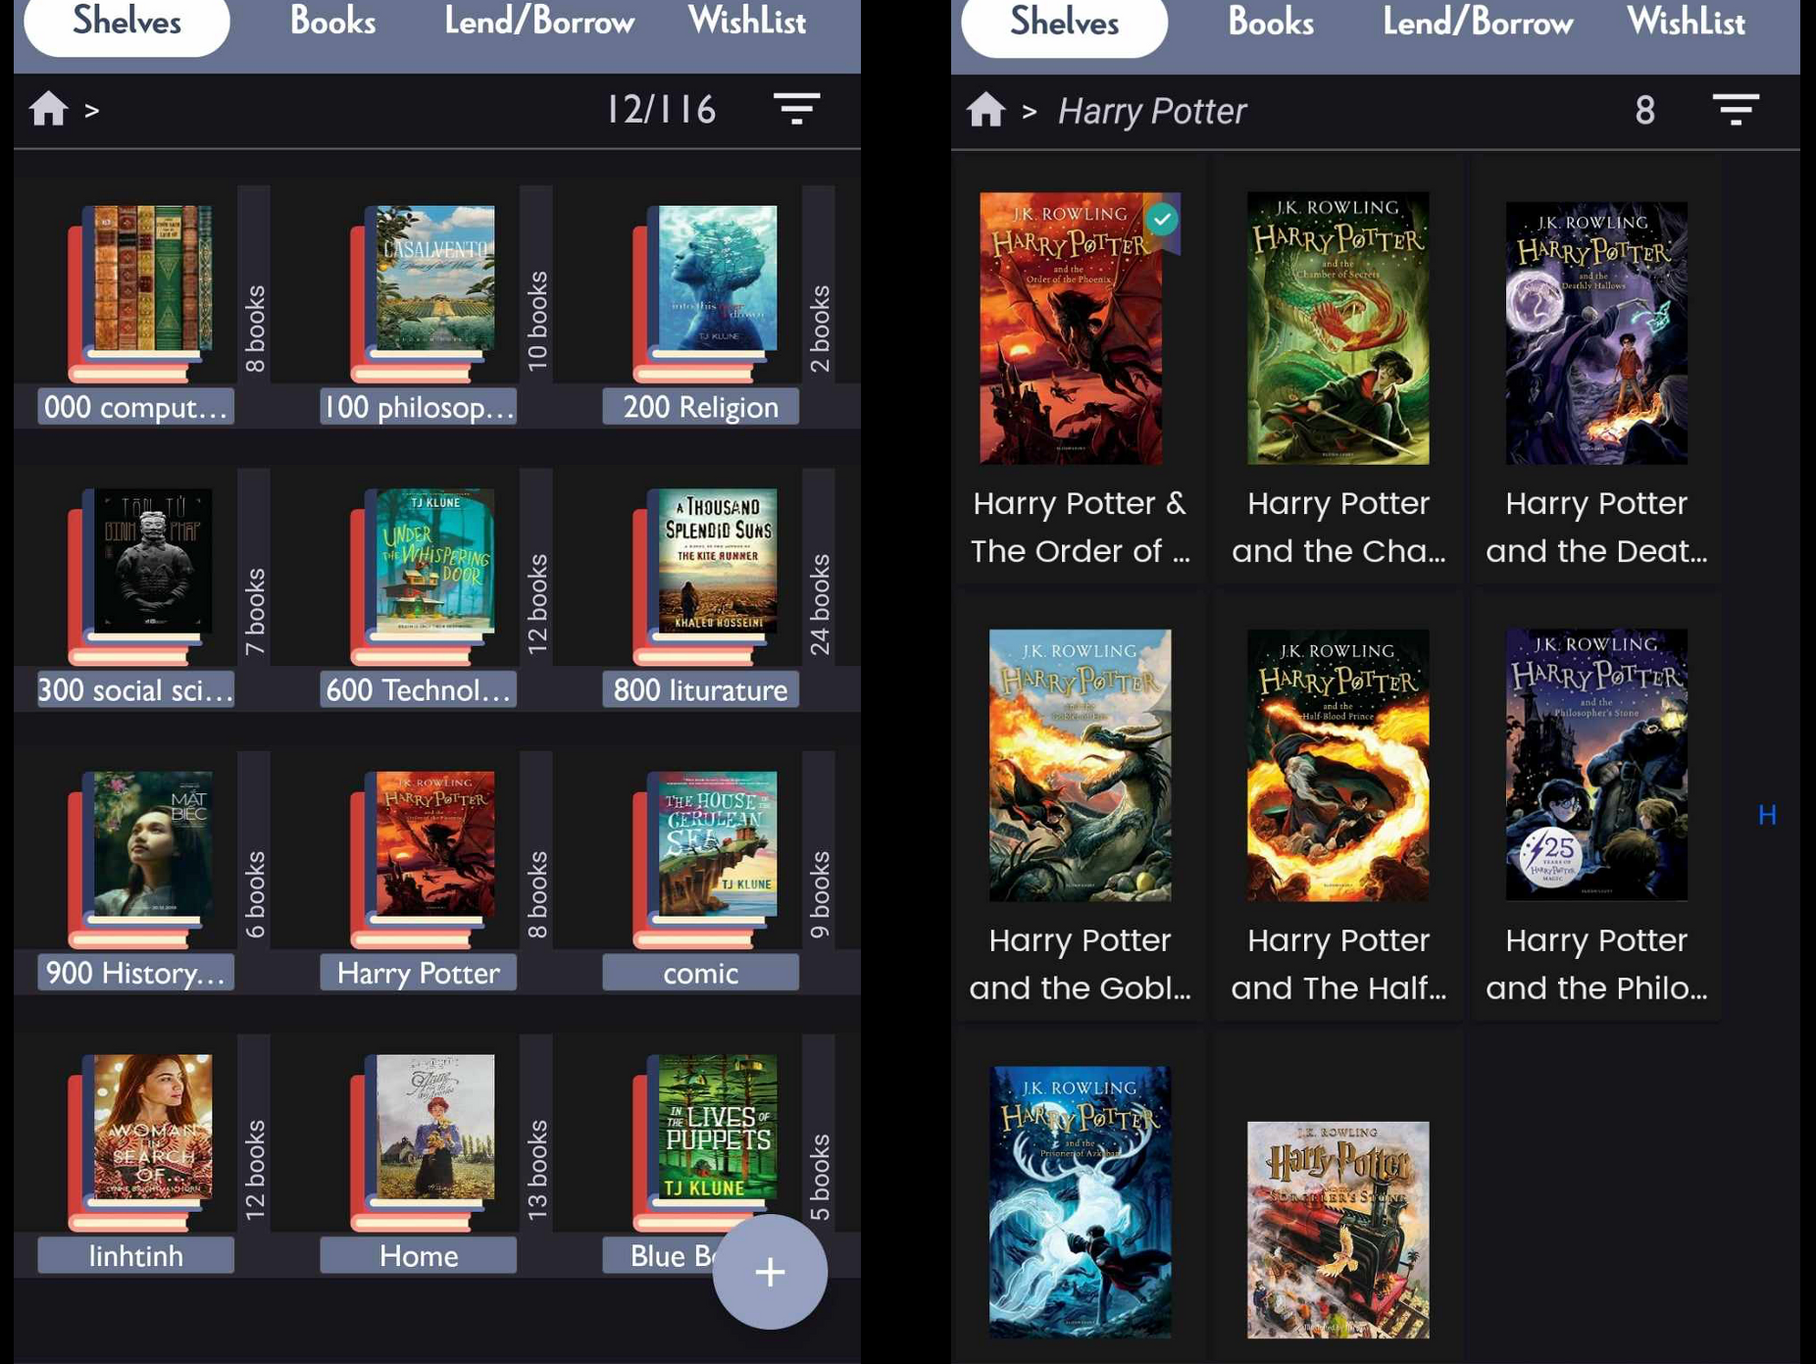Click the home icon in the right breadcrumb
The image size is (1816, 1364).
[x=986, y=110]
